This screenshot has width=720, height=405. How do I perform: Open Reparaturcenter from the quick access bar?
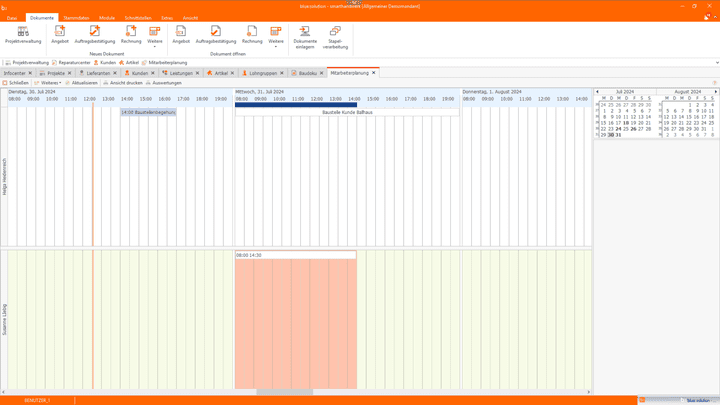(x=72, y=62)
